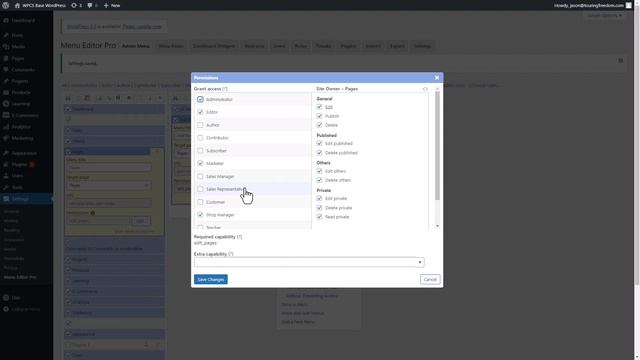640x360 pixels.
Task: Toggle Edit private checkbox
Action: point(319,198)
